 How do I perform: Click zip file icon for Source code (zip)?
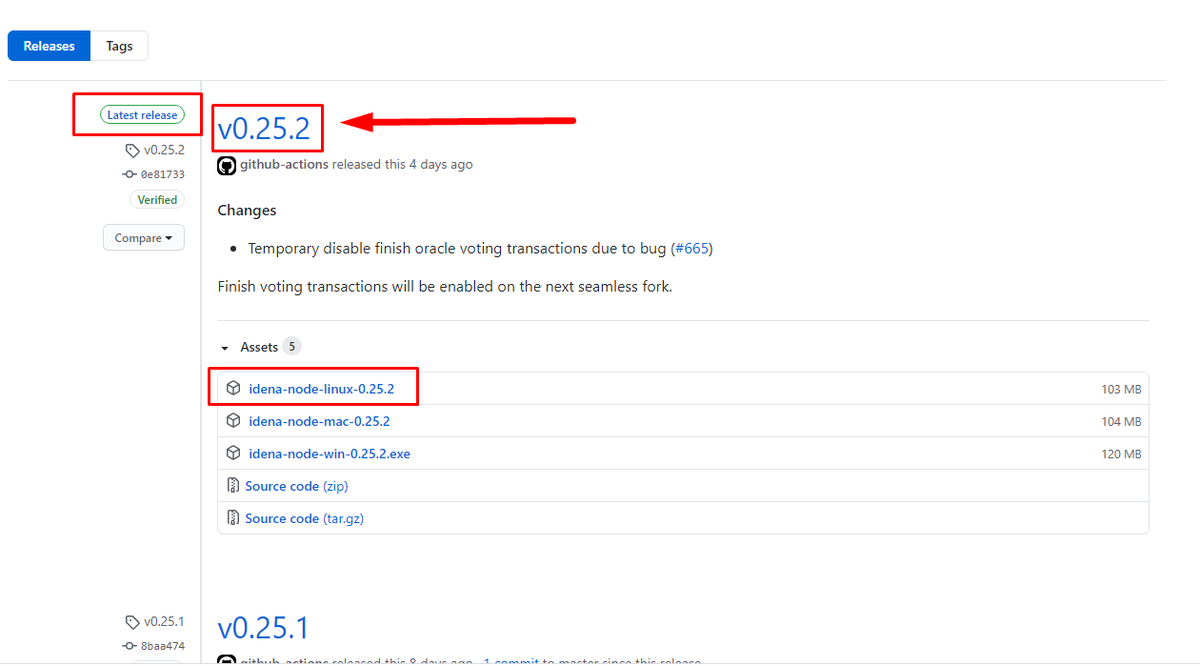click(233, 486)
